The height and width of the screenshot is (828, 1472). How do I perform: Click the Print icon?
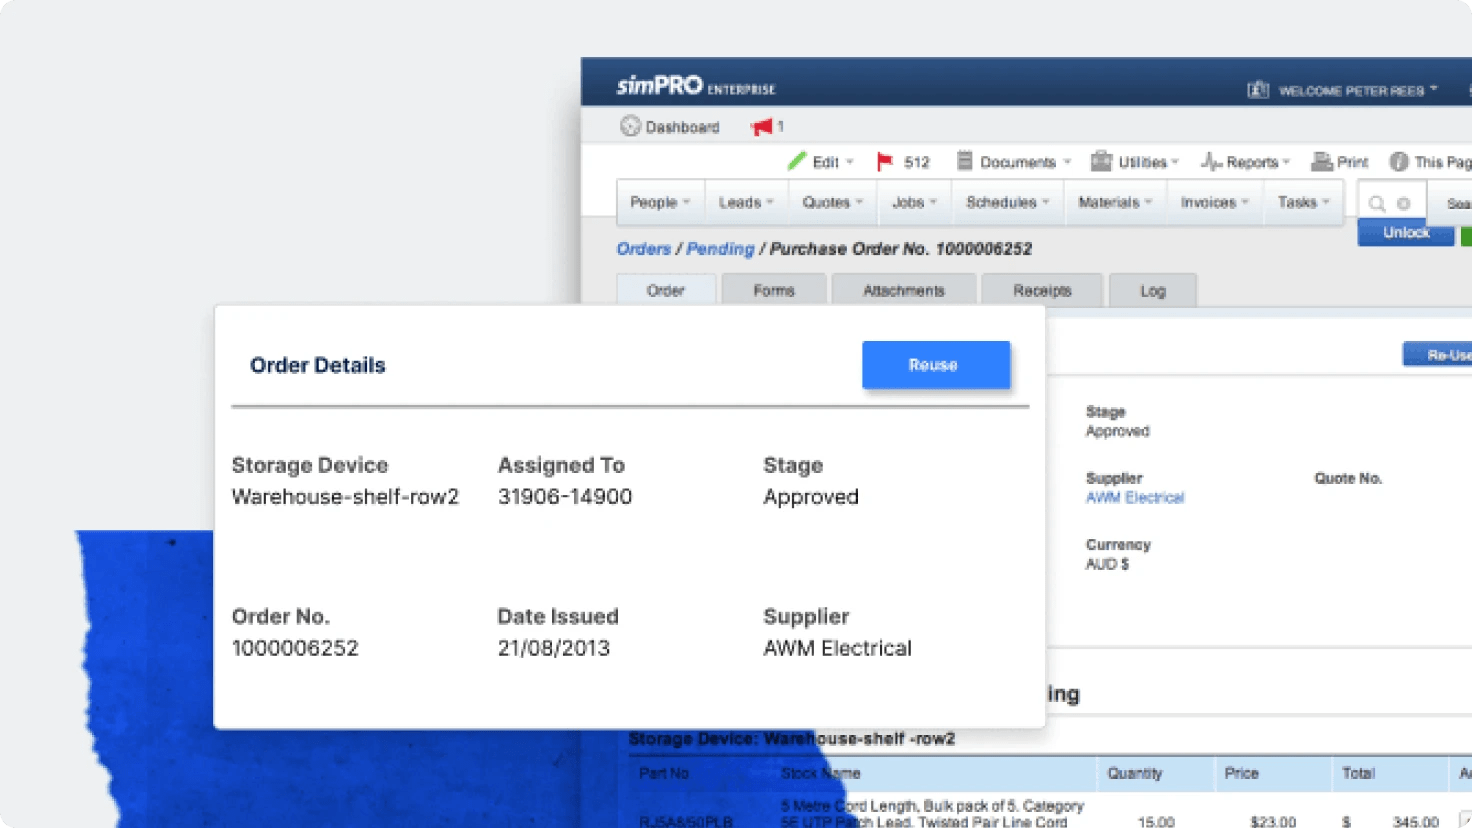pos(1323,161)
